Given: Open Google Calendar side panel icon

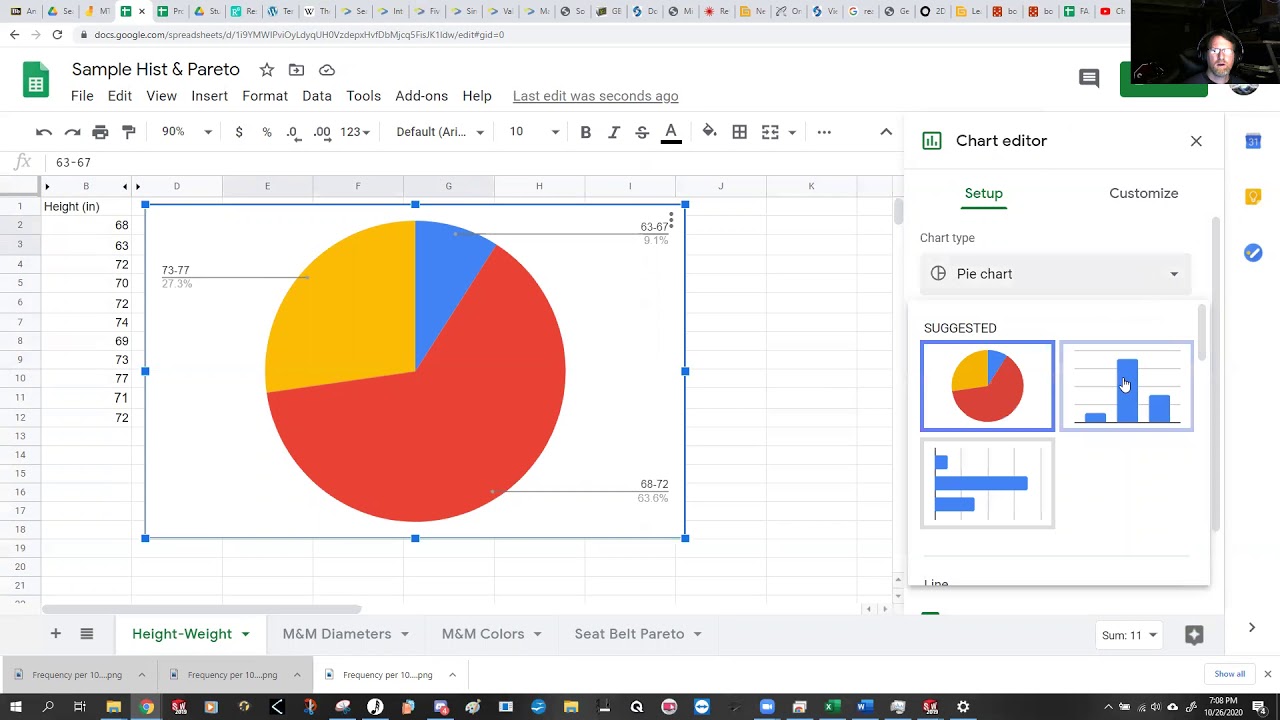Looking at the screenshot, I should (x=1253, y=142).
